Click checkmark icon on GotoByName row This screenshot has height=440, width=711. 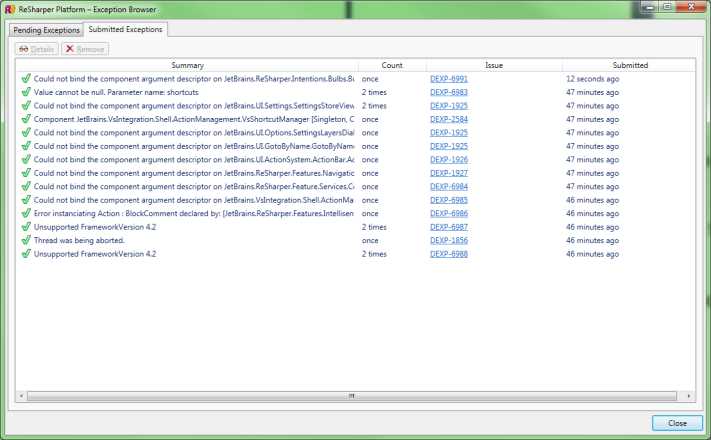26,146
